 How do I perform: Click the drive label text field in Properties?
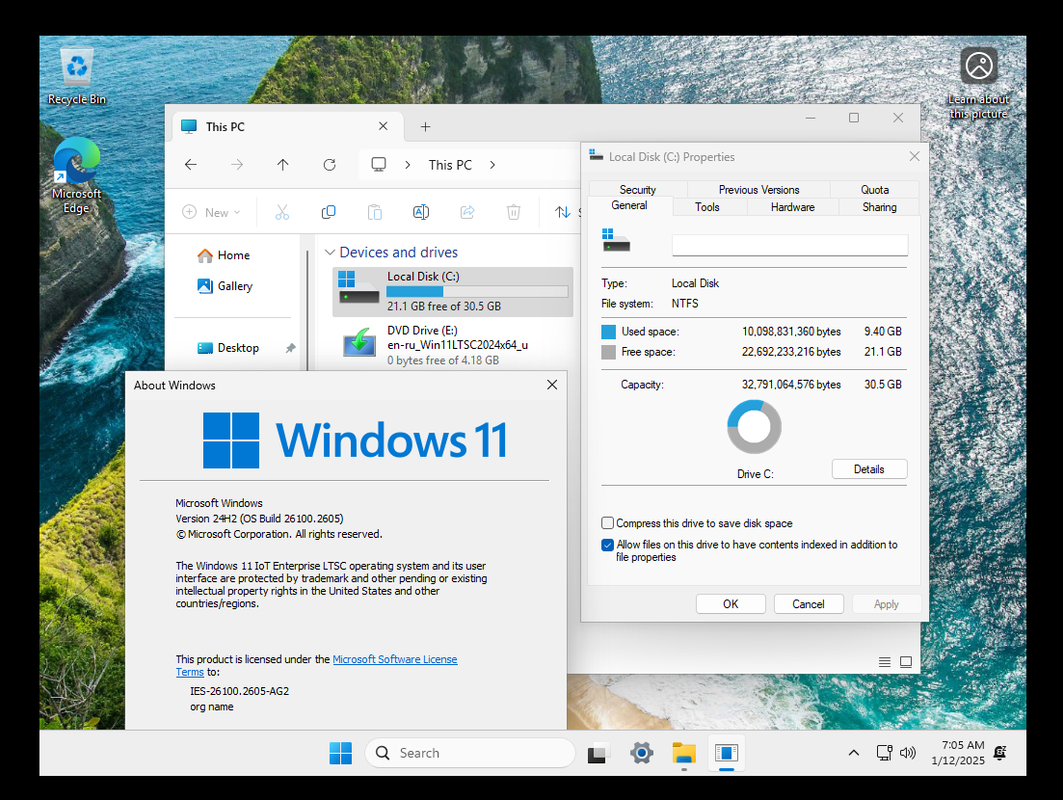790,245
